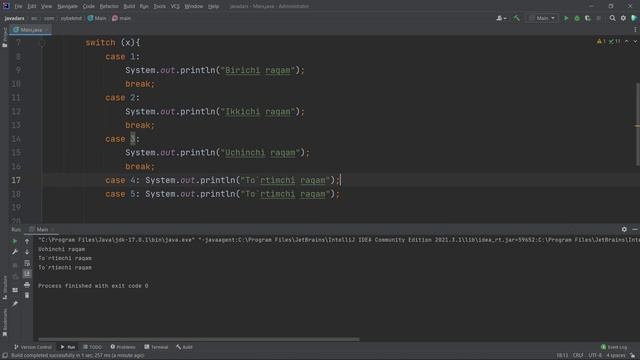The width and height of the screenshot is (640, 360).
Task: Run Main with the green play button
Action: click(x=566, y=18)
